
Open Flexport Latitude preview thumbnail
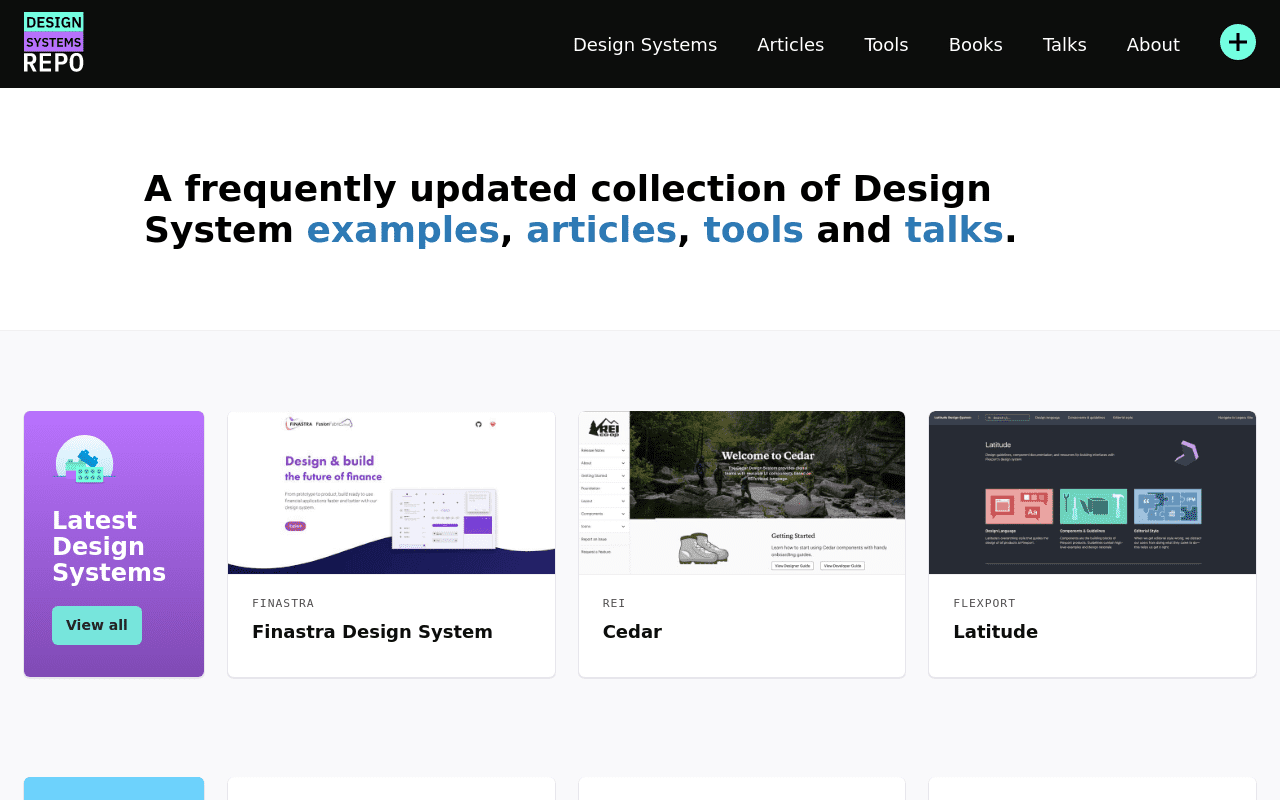pos(1092,493)
